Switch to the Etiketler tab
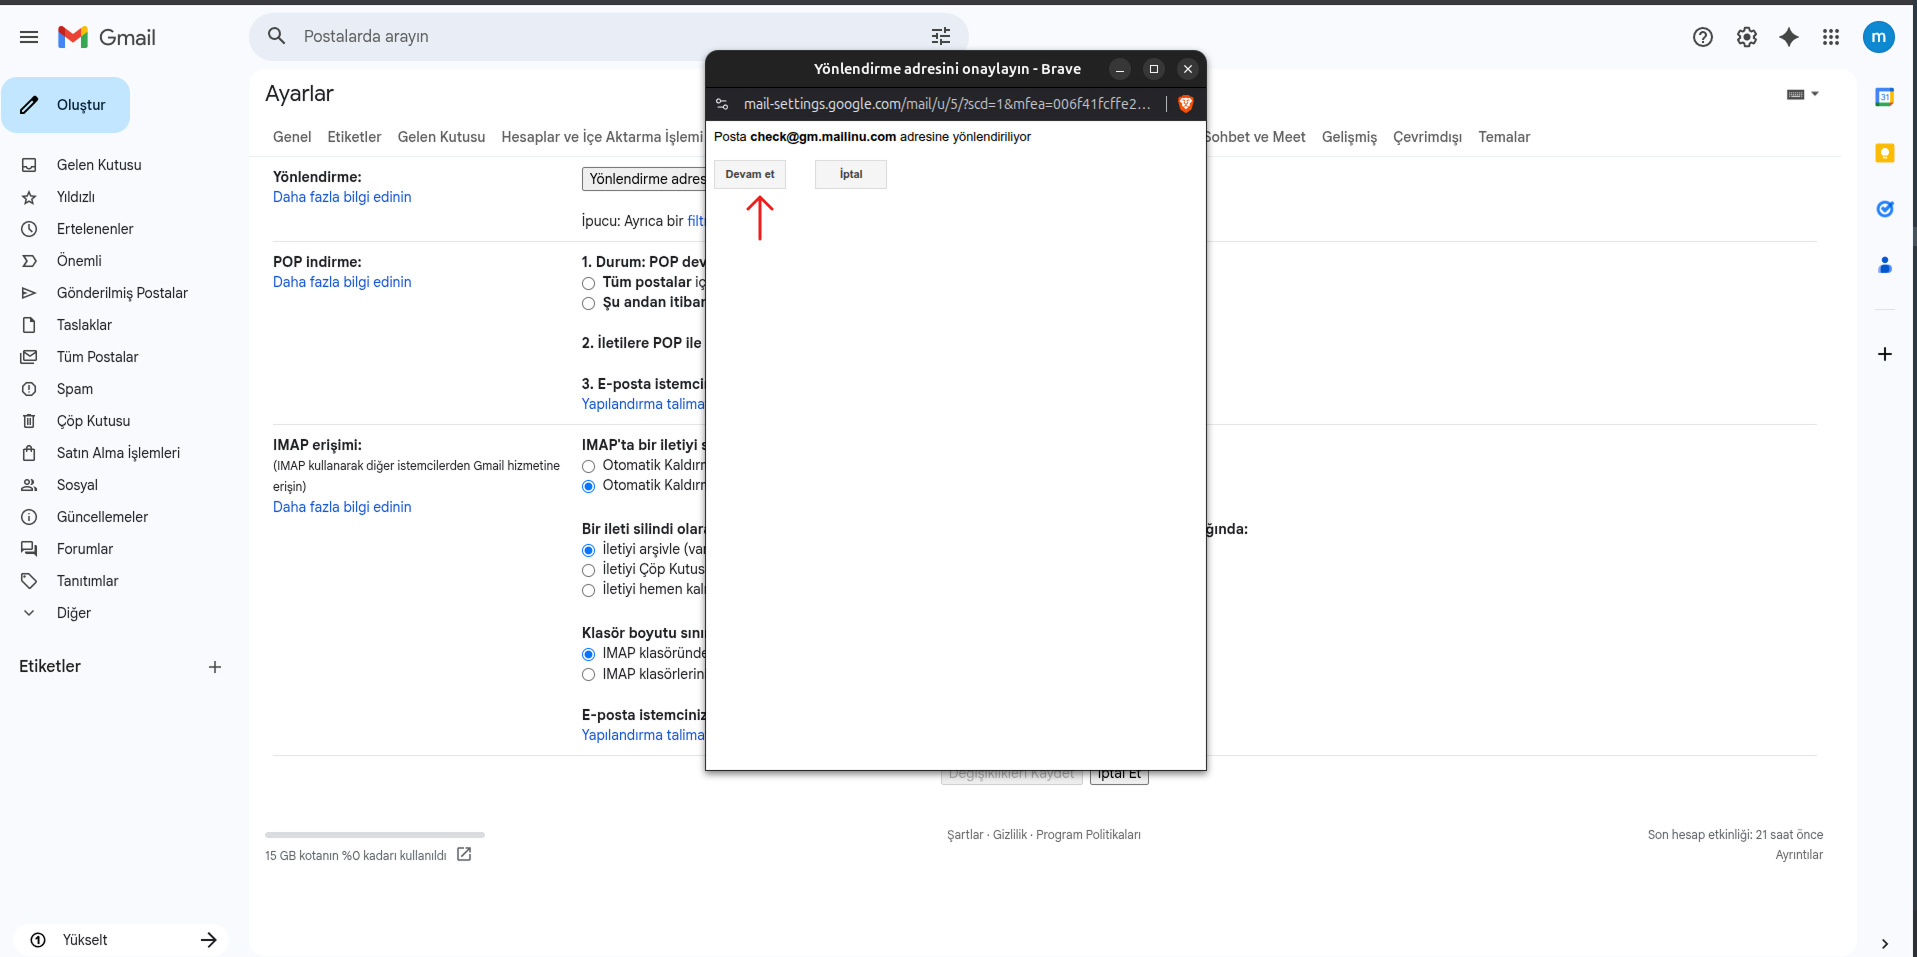Viewport: 1917px width, 957px height. click(354, 137)
